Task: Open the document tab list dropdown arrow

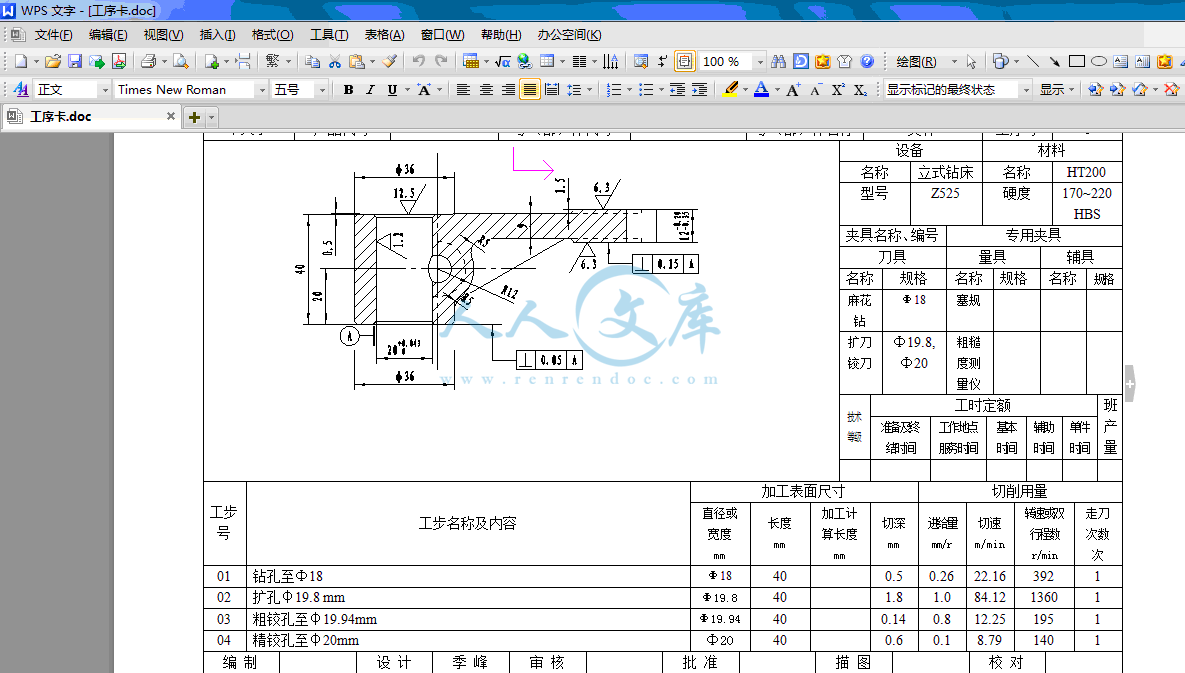Action: (212, 117)
